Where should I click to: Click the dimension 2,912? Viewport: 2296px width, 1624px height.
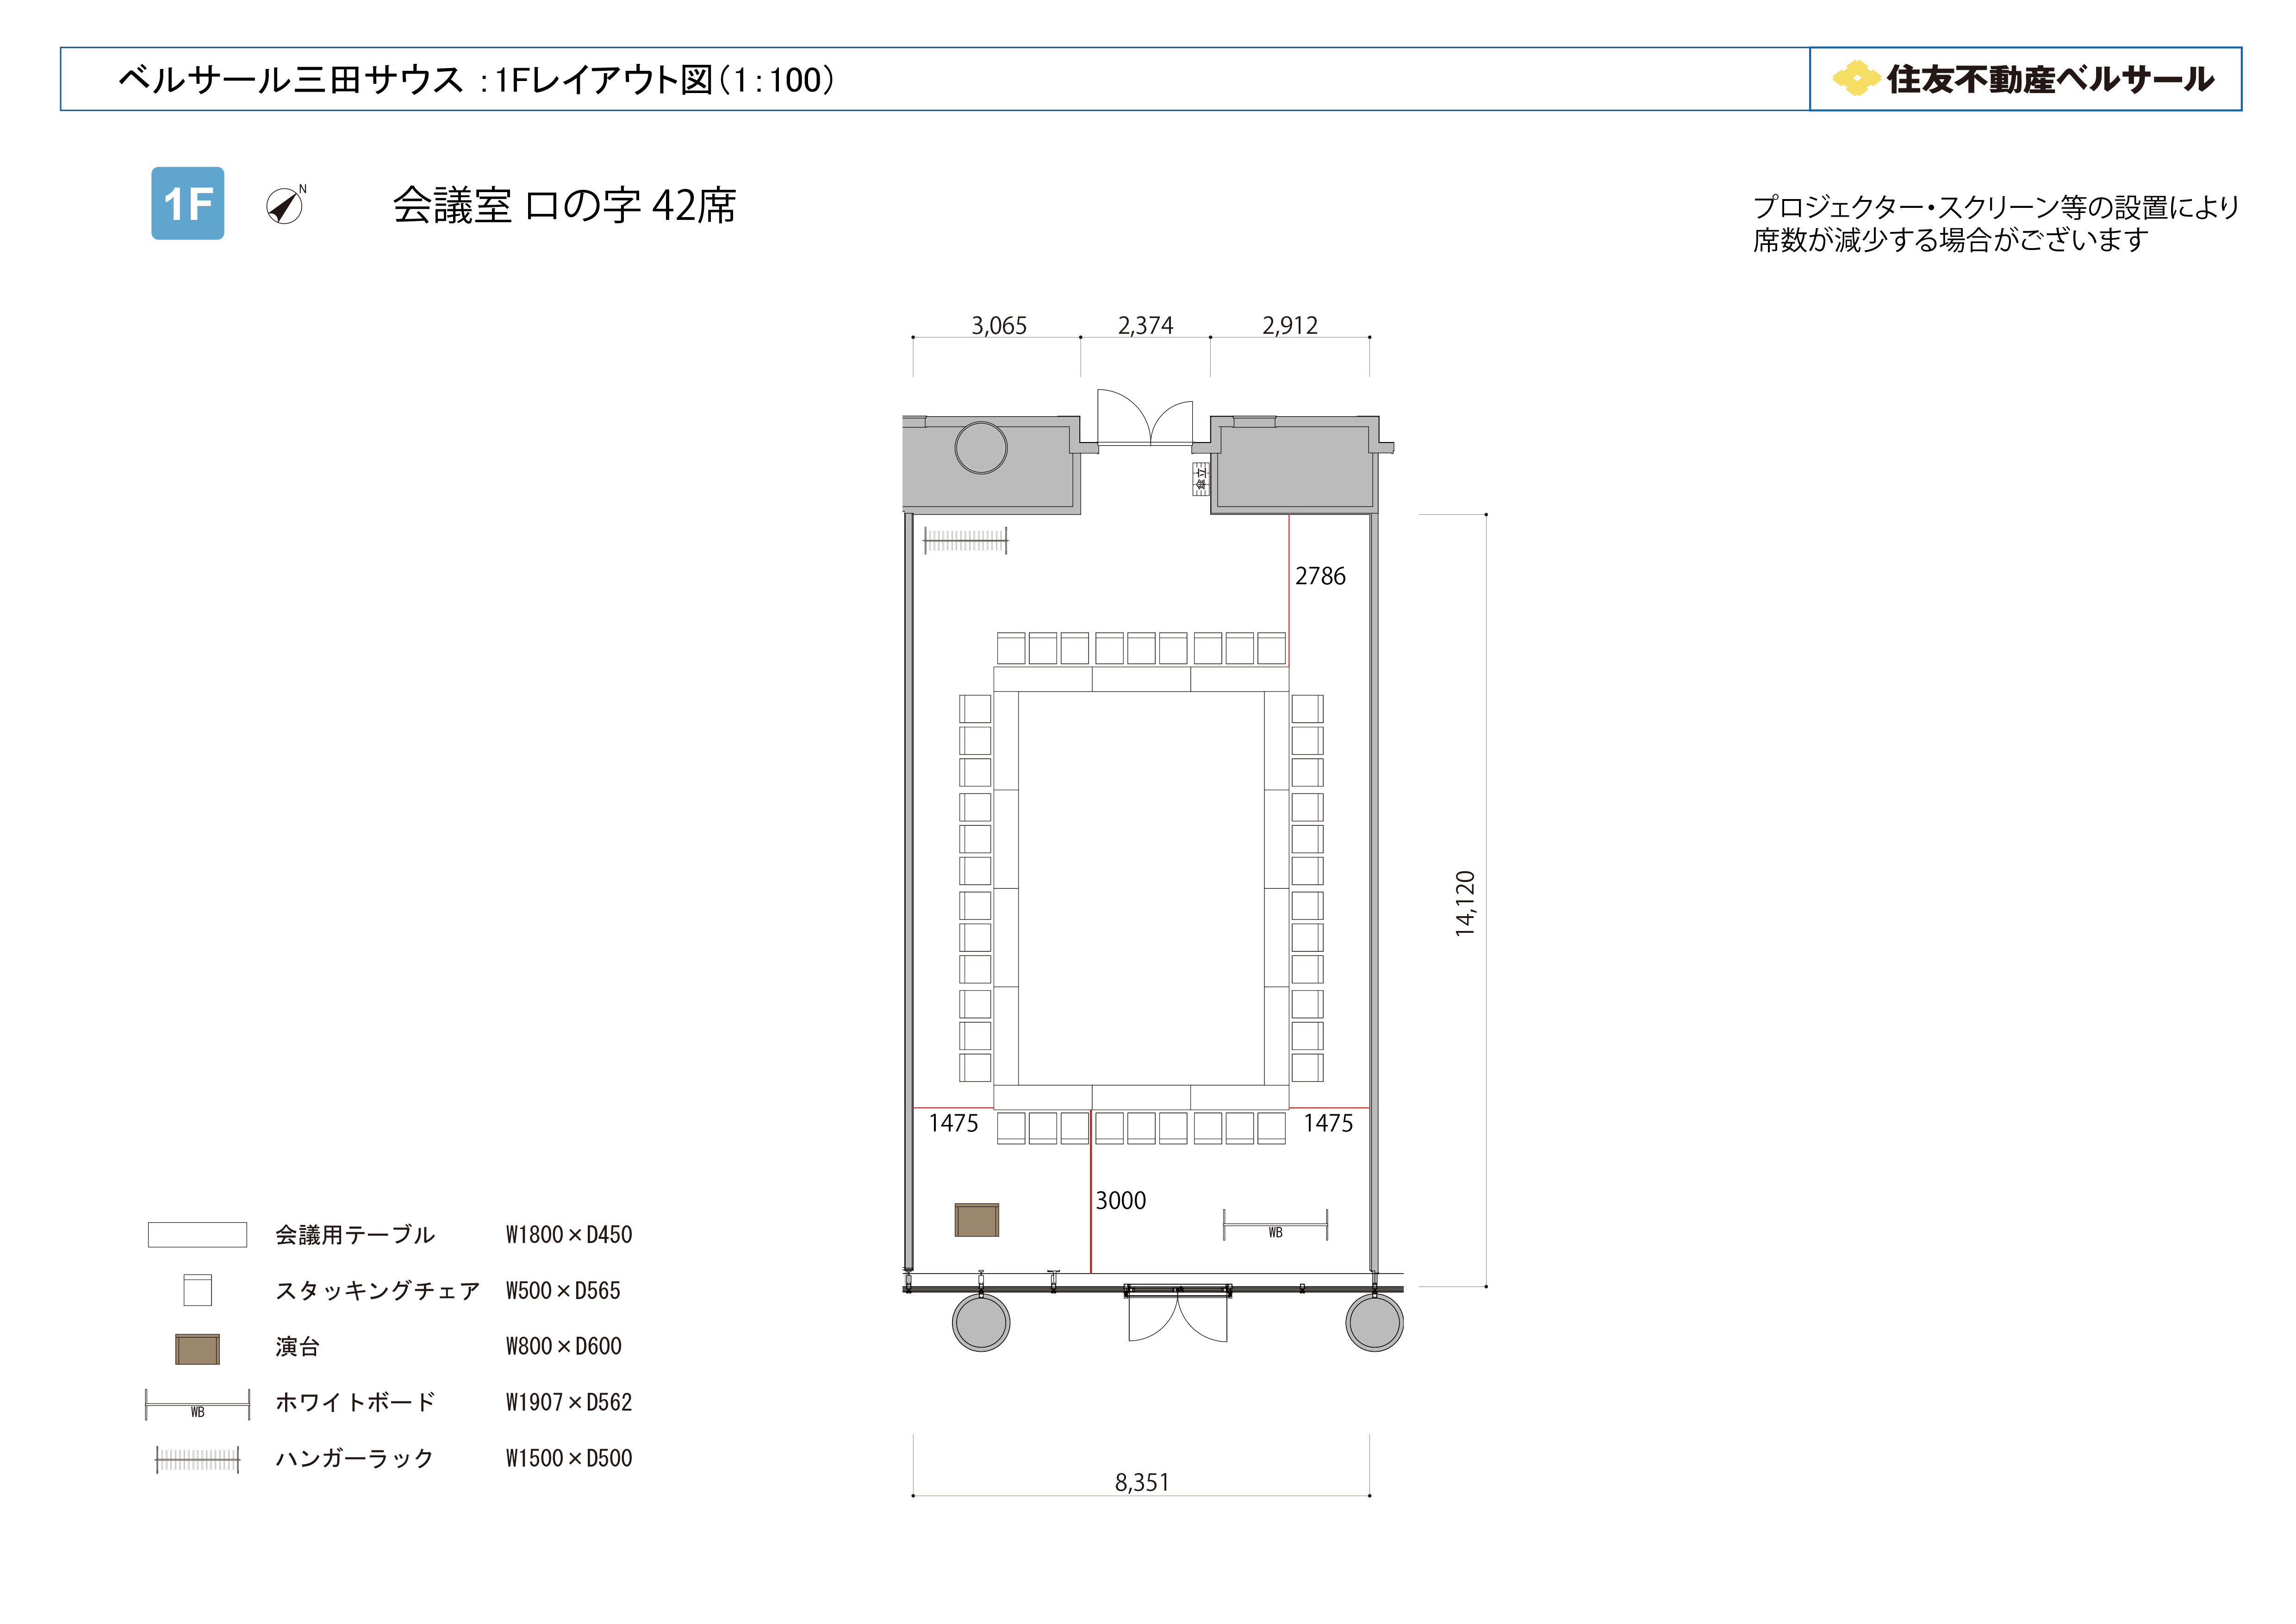pos(1290,325)
